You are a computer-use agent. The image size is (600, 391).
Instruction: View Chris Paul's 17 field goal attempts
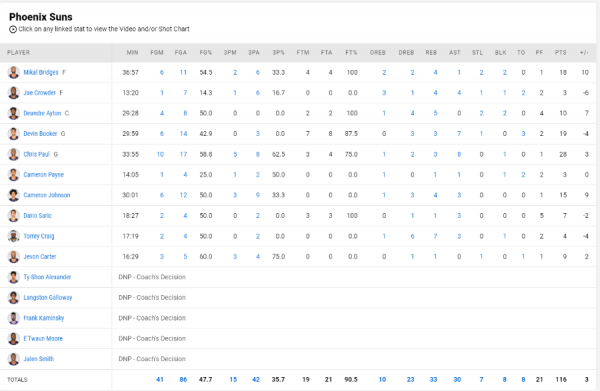point(183,154)
